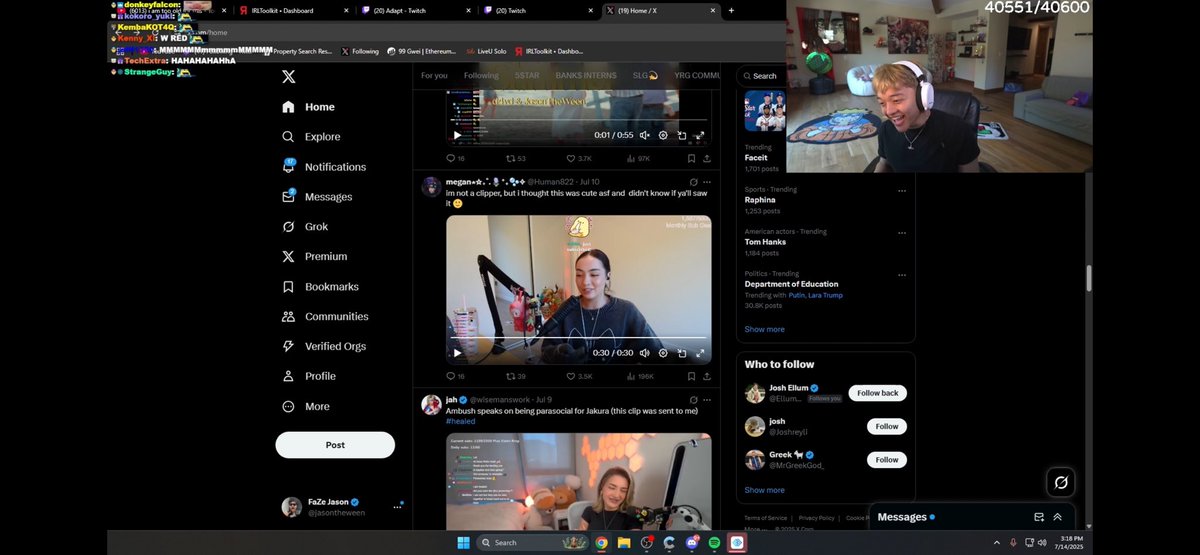Open options for Raphina trend

coord(902,190)
